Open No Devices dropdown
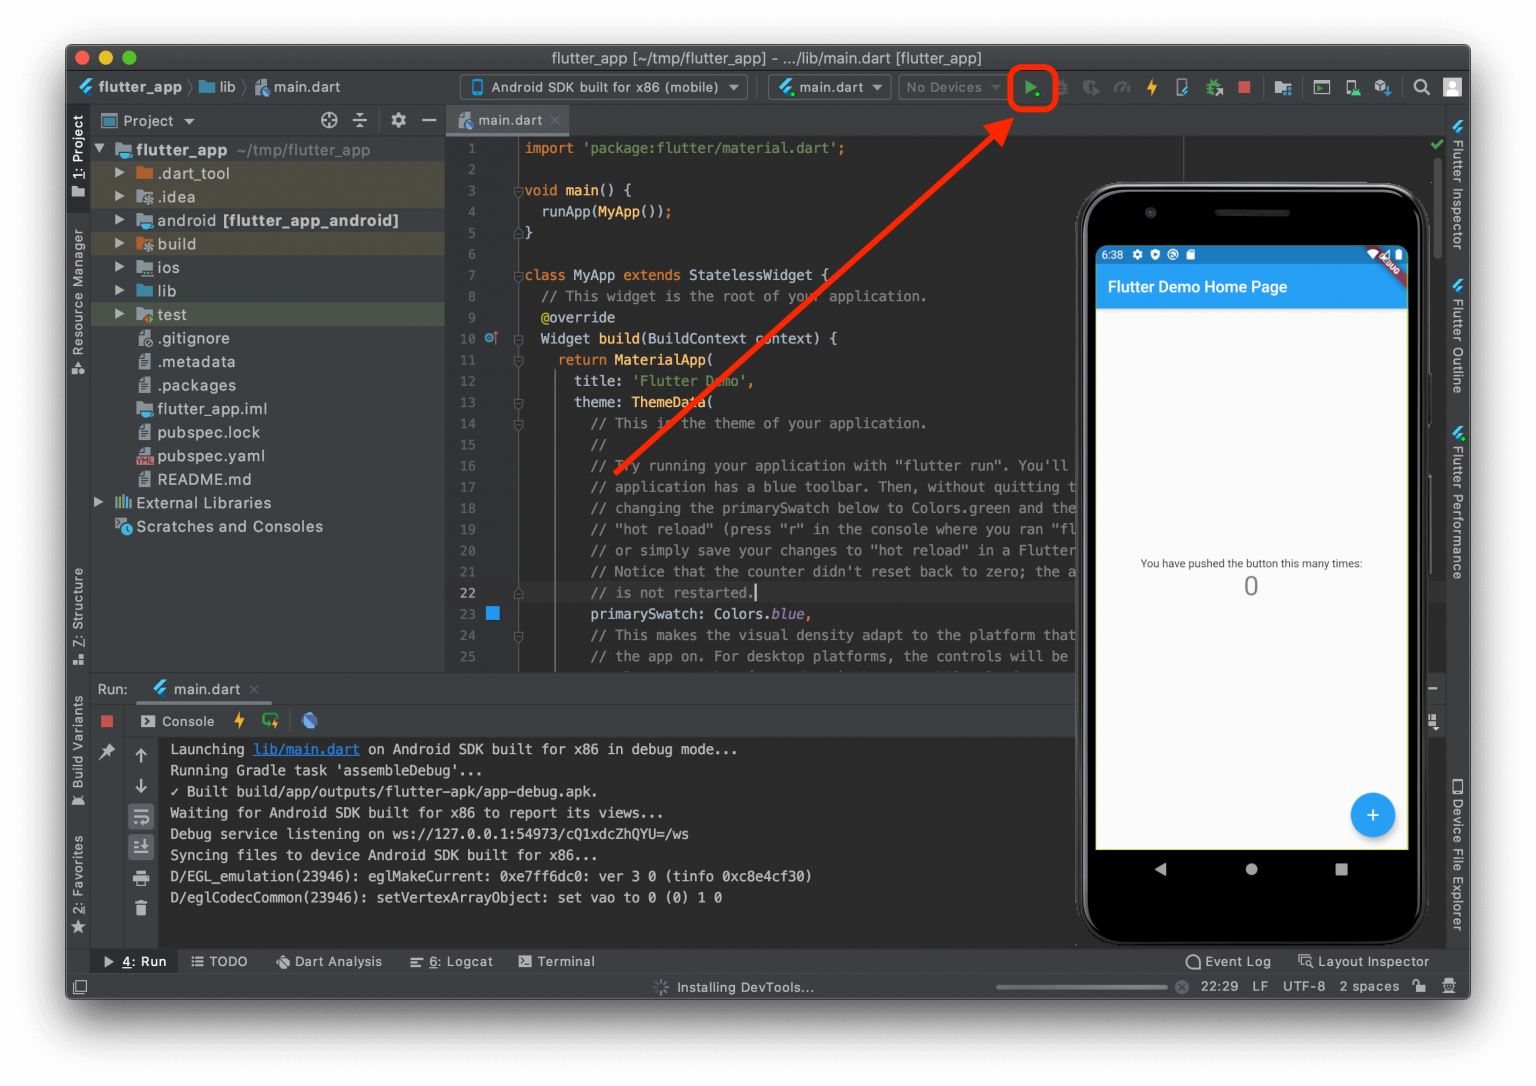 pos(952,88)
